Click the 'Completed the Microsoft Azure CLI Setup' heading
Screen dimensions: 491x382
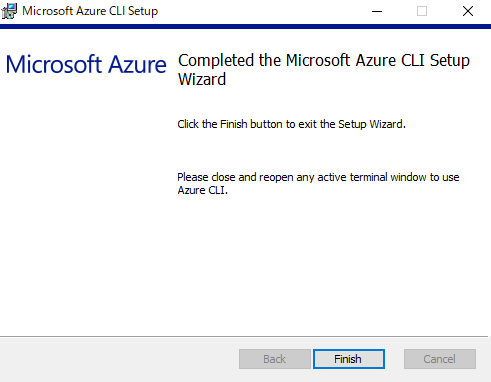tap(324, 61)
